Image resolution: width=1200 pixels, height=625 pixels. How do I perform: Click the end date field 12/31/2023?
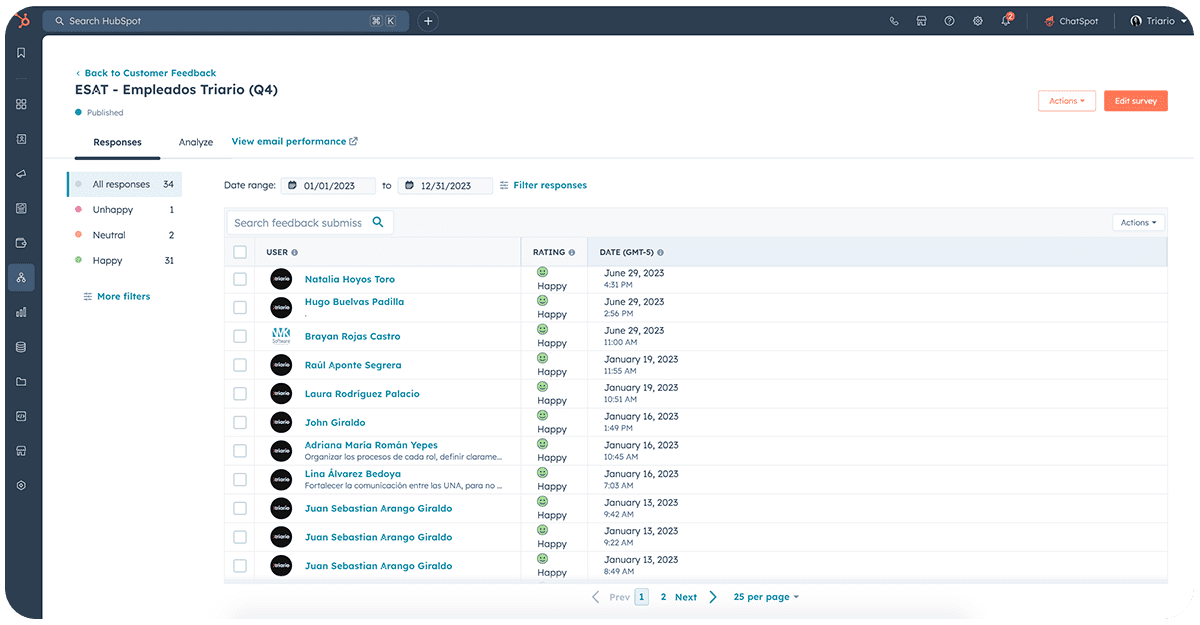[x=445, y=186]
